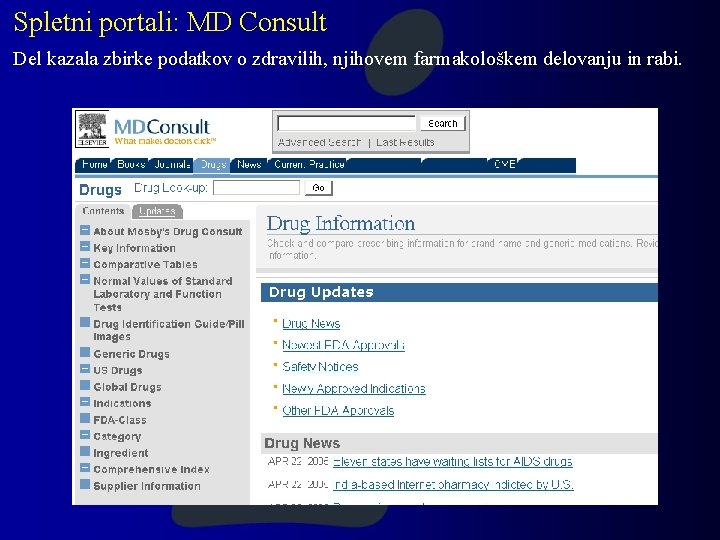Open Global Drugs entry
Image resolution: width=720 pixels, height=540 pixels.
tap(127, 387)
